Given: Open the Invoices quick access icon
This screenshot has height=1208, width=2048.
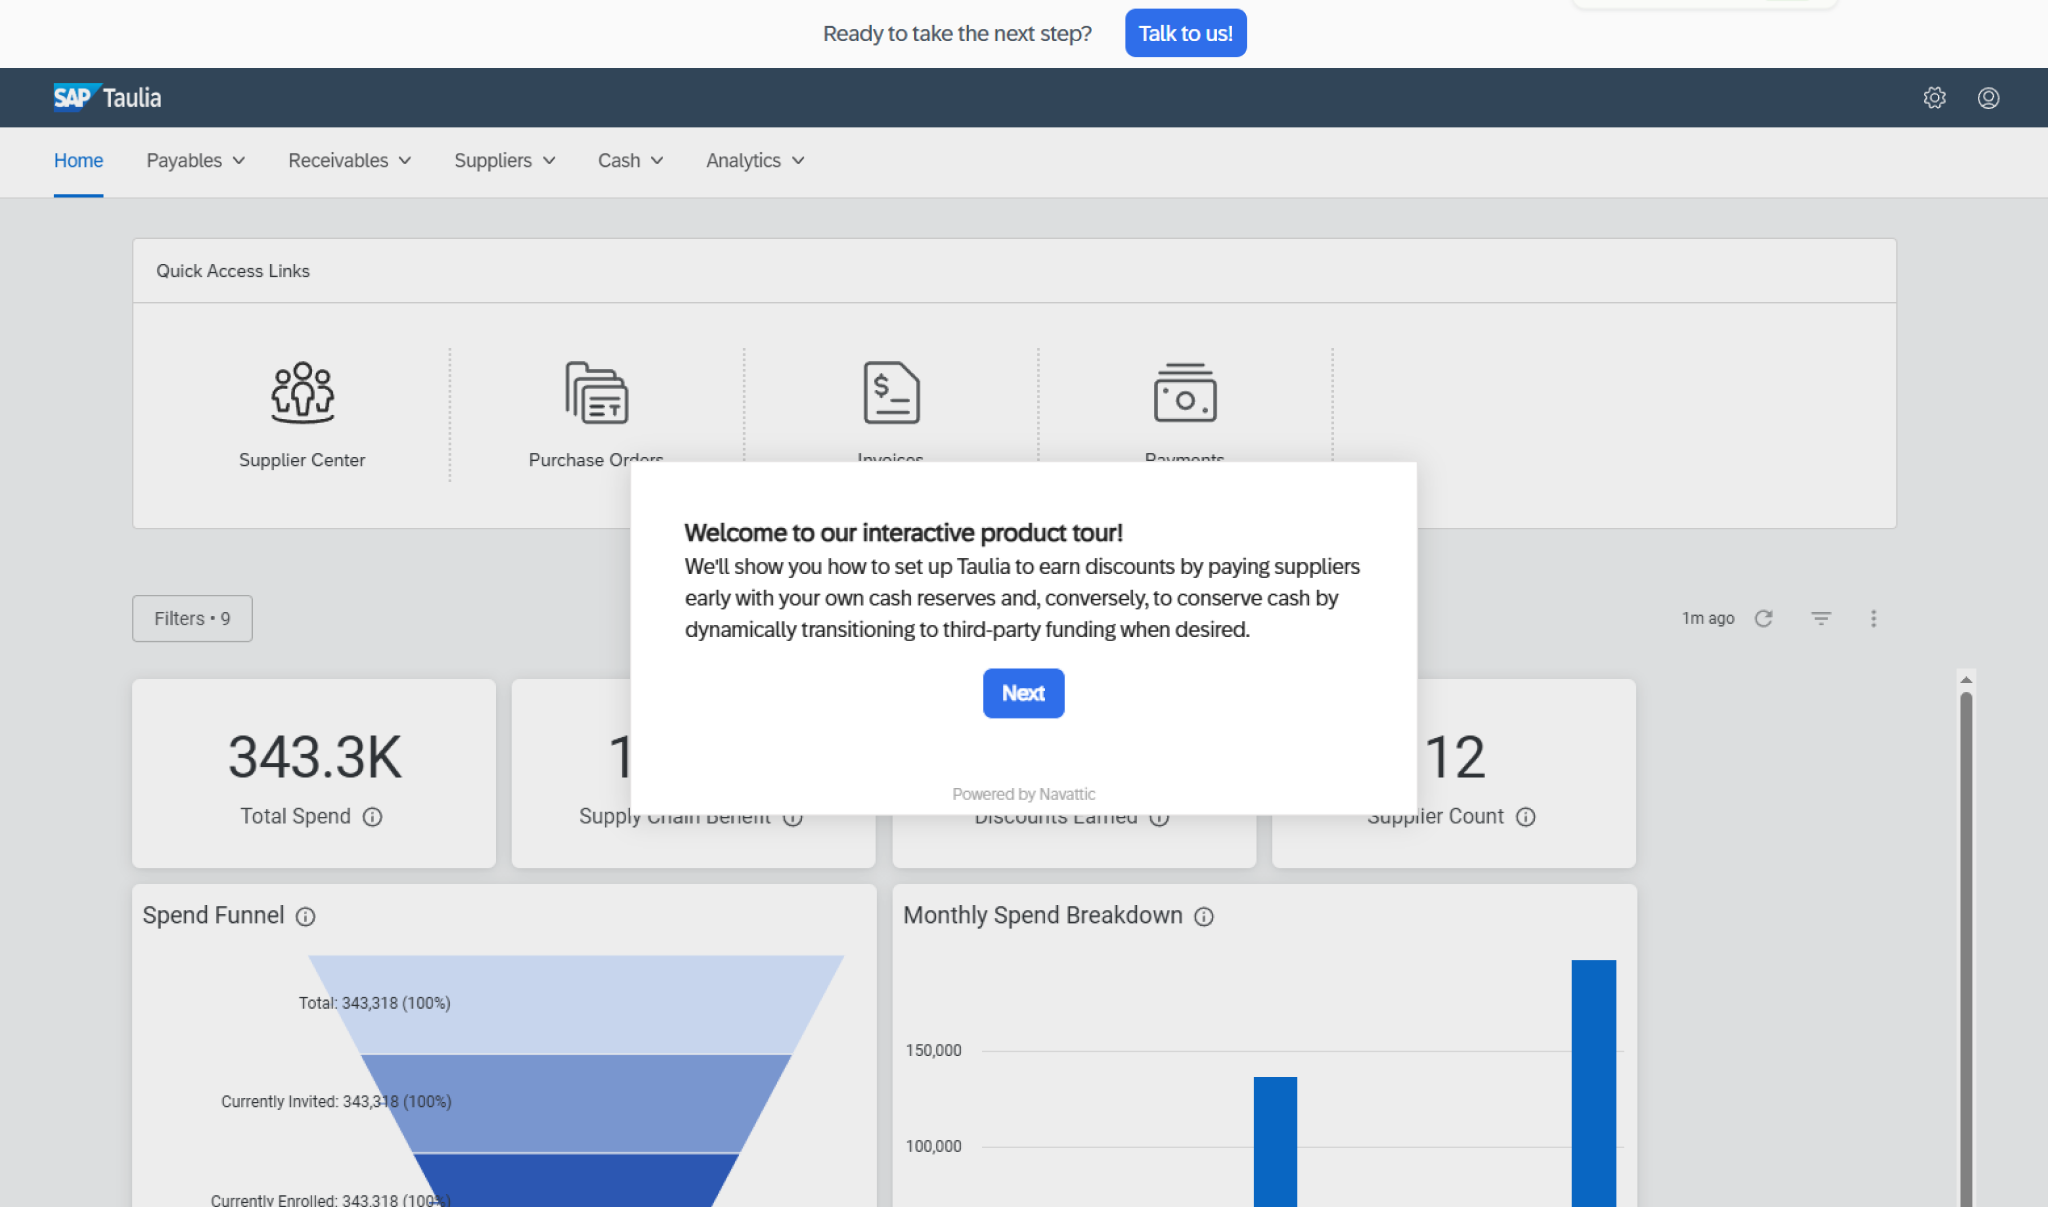Looking at the screenshot, I should tap(890, 393).
